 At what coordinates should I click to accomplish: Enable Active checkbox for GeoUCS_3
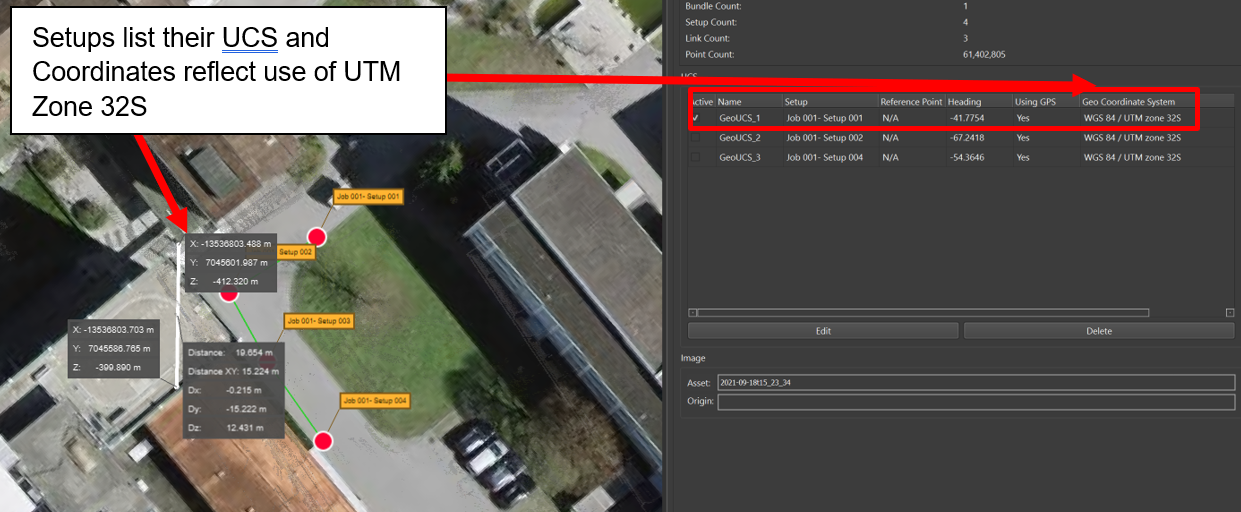(x=696, y=158)
